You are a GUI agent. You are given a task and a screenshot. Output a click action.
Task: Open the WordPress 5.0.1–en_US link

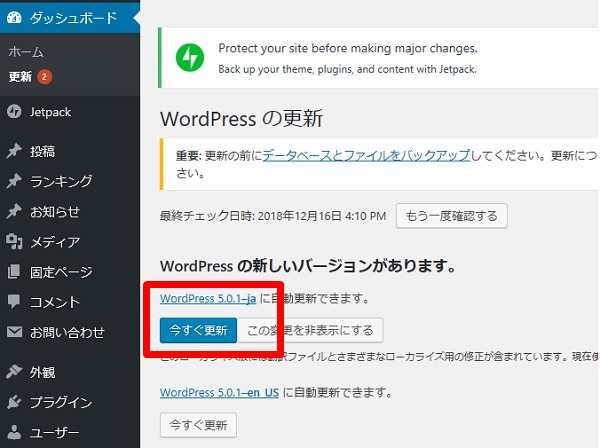click(219, 393)
